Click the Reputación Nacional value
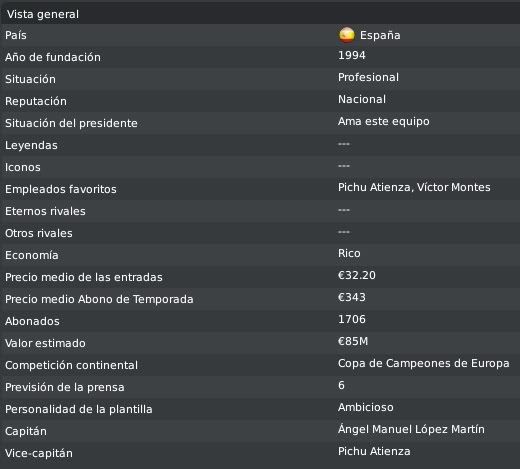 click(x=362, y=99)
